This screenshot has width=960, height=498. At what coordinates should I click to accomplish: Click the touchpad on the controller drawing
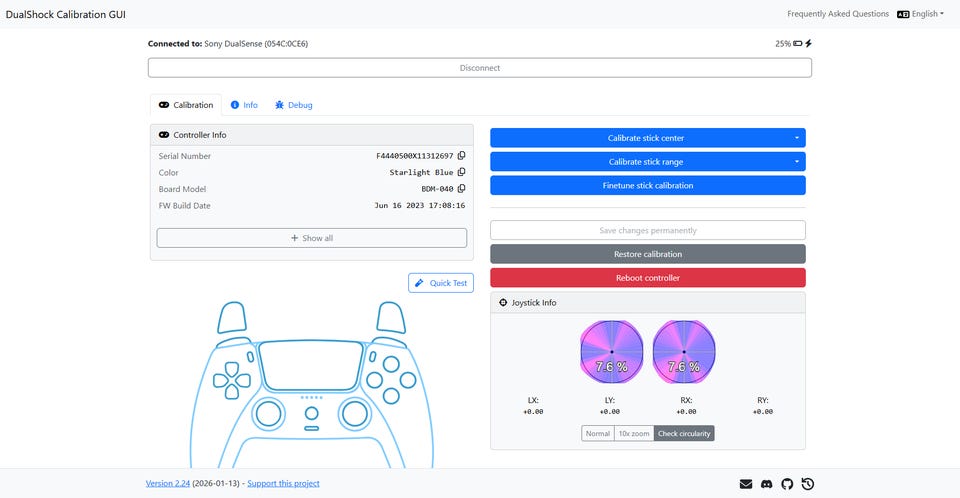(x=311, y=365)
